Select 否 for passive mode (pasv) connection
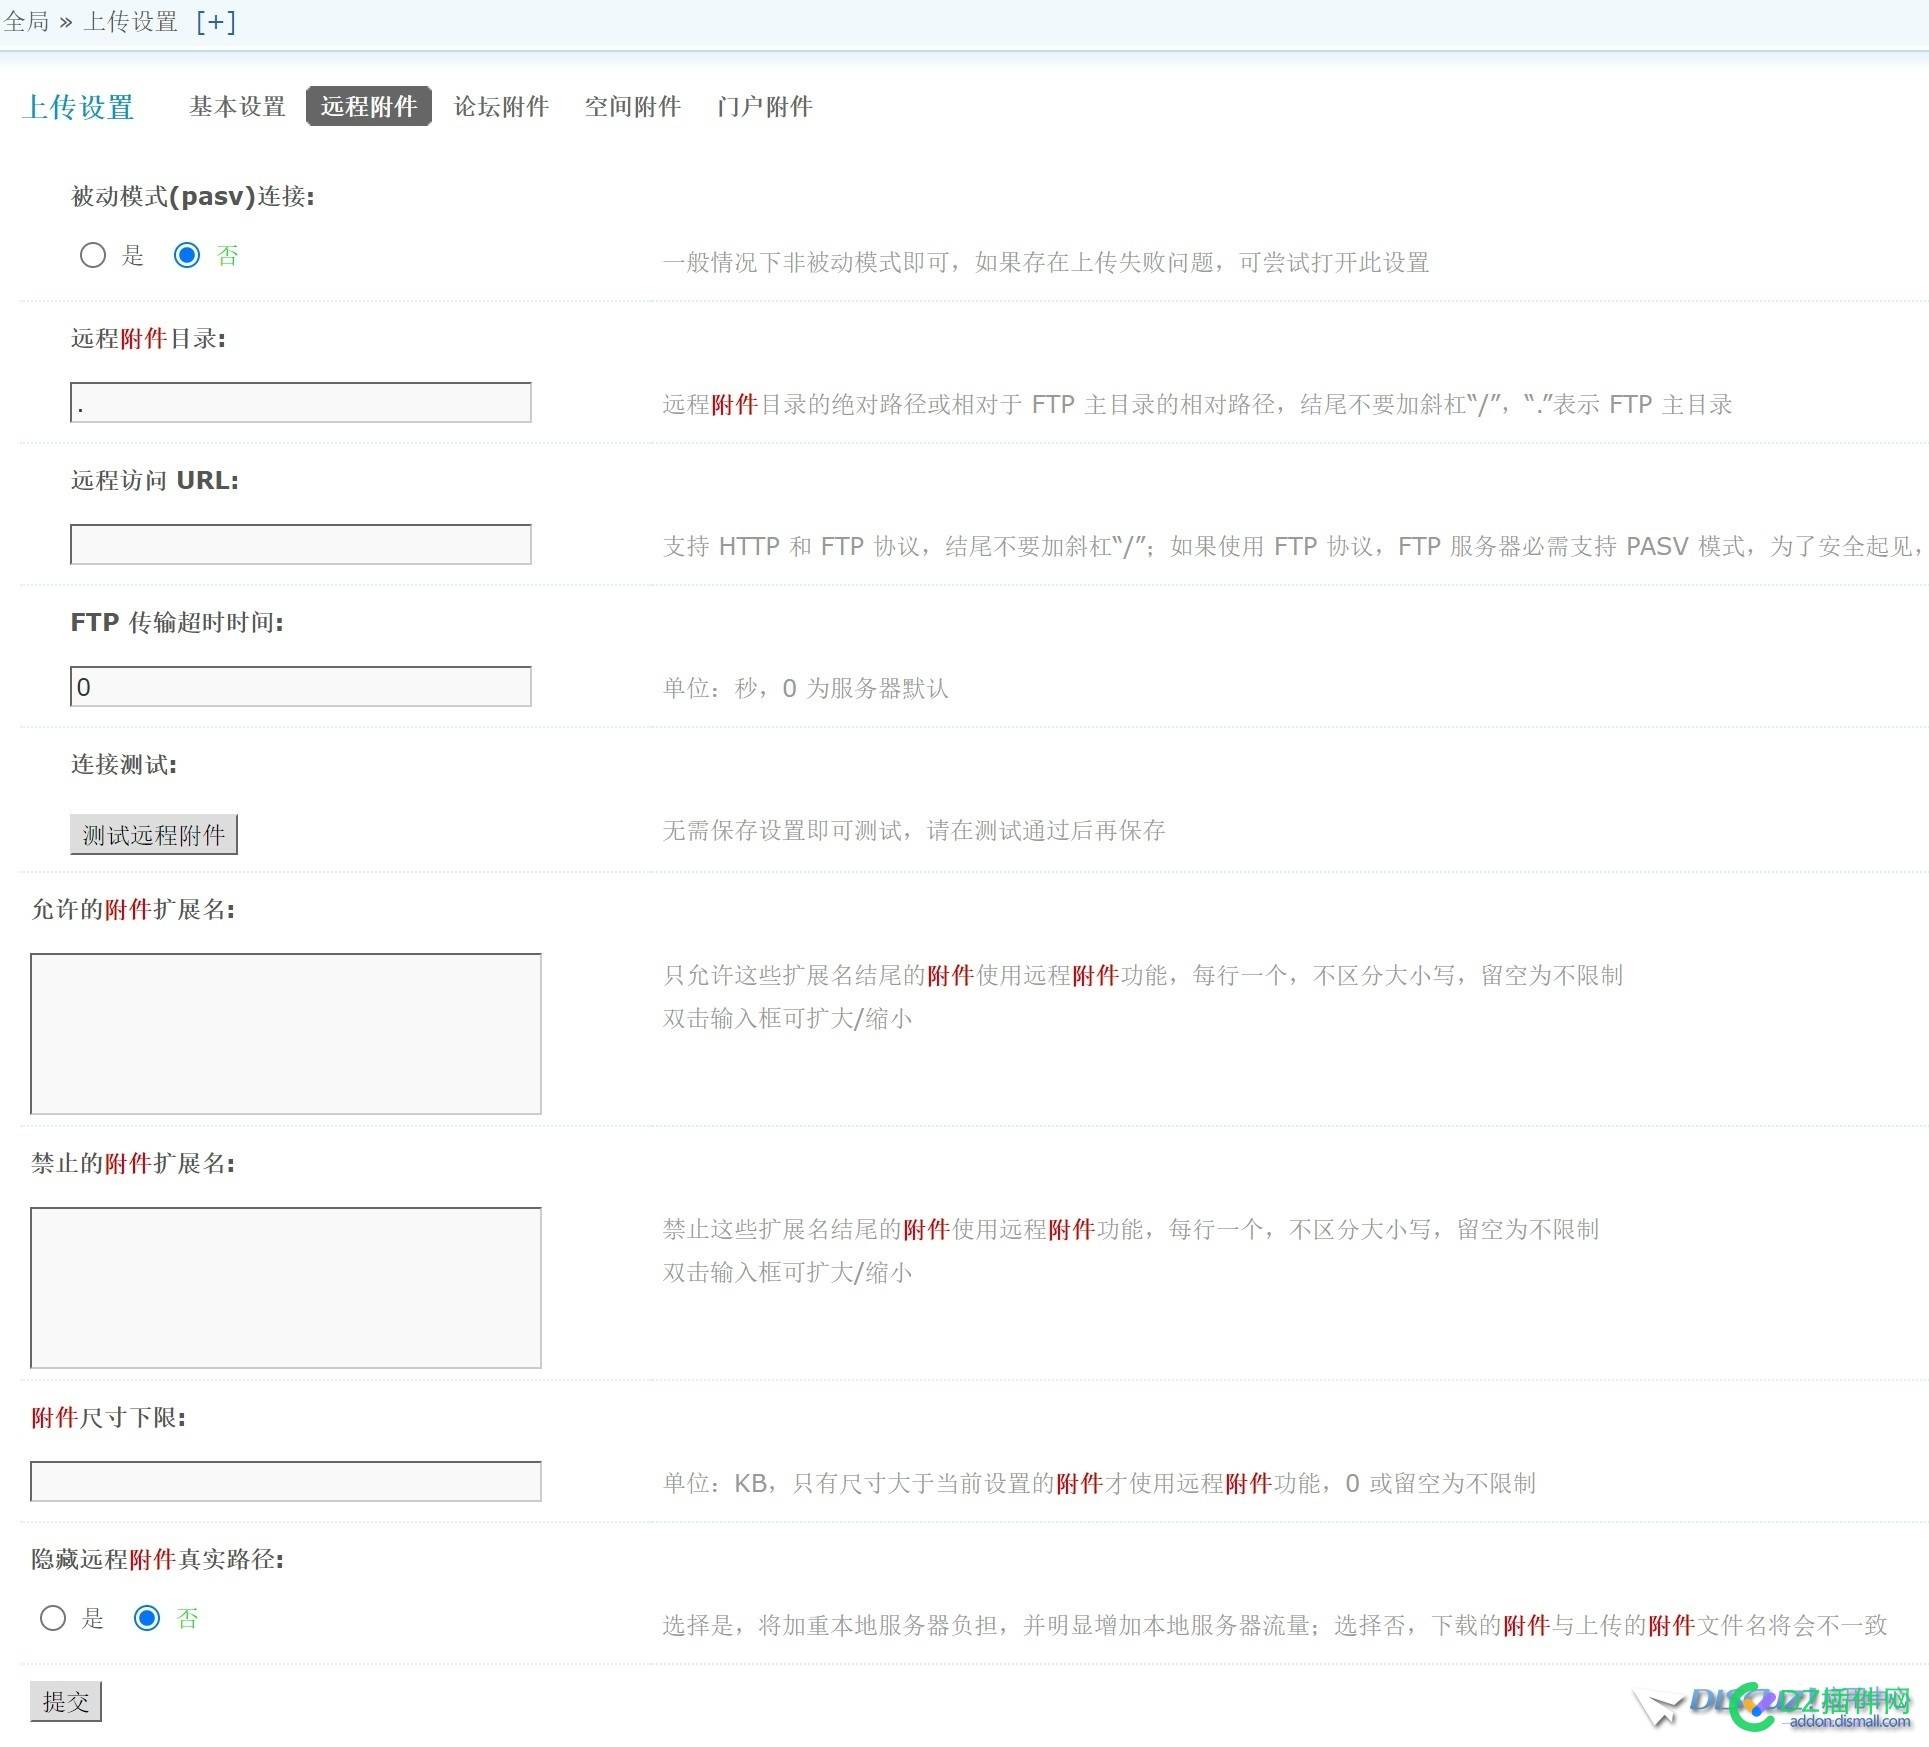Image resolution: width=1929 pixels, height=1747 pixels. pyautogui.click(x=187, y=256)
